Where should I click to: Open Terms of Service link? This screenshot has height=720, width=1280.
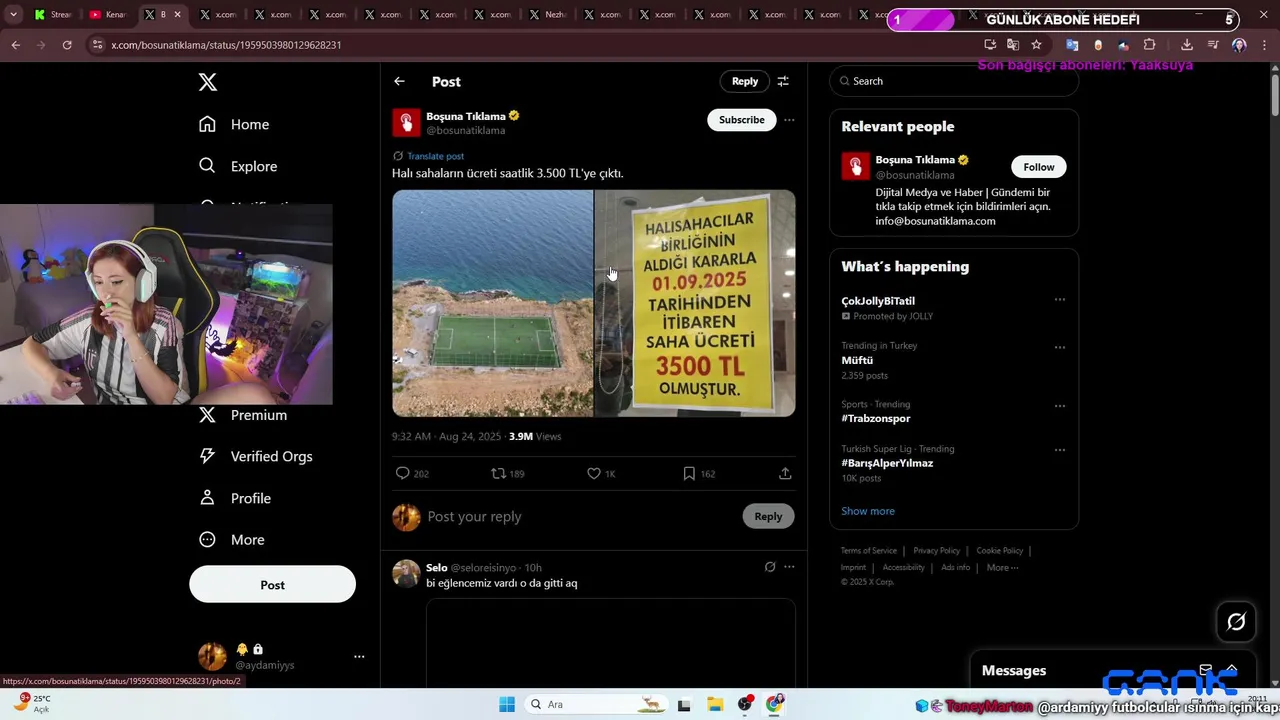coord(868,551)
